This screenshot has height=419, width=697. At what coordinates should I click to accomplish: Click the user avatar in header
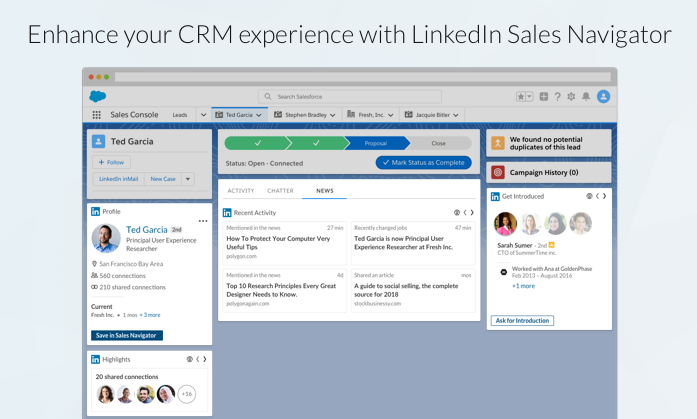click(603, 97)
